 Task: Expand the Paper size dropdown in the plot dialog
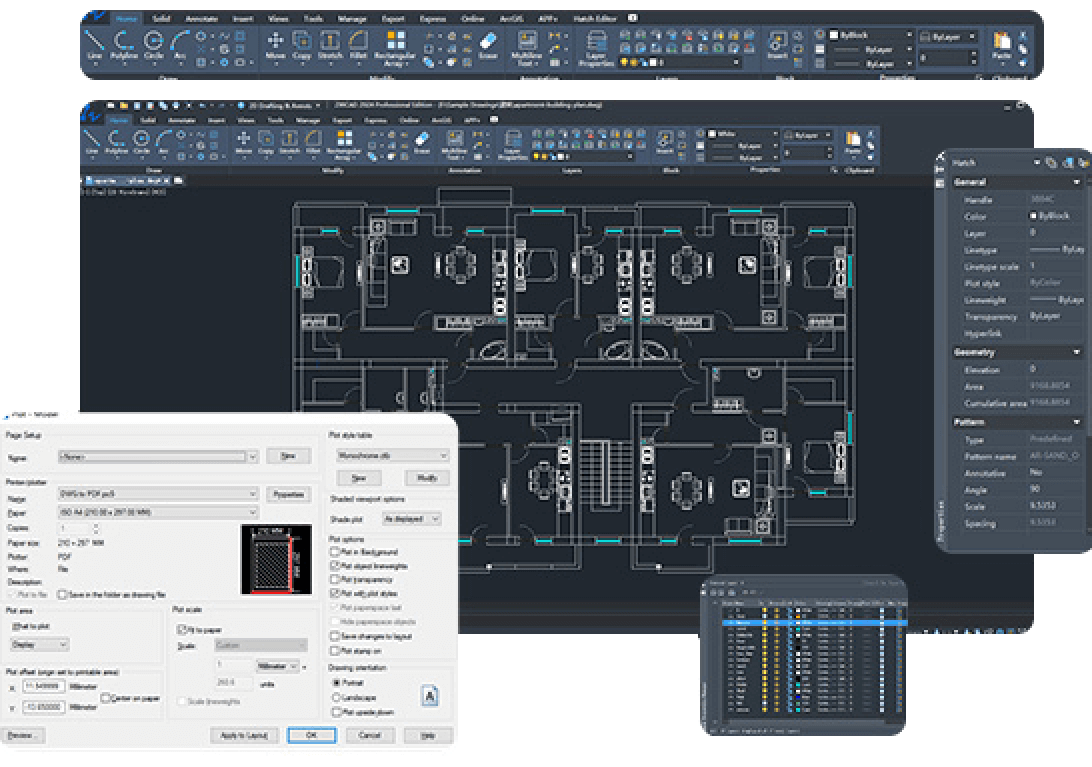(x=253, y=513)
